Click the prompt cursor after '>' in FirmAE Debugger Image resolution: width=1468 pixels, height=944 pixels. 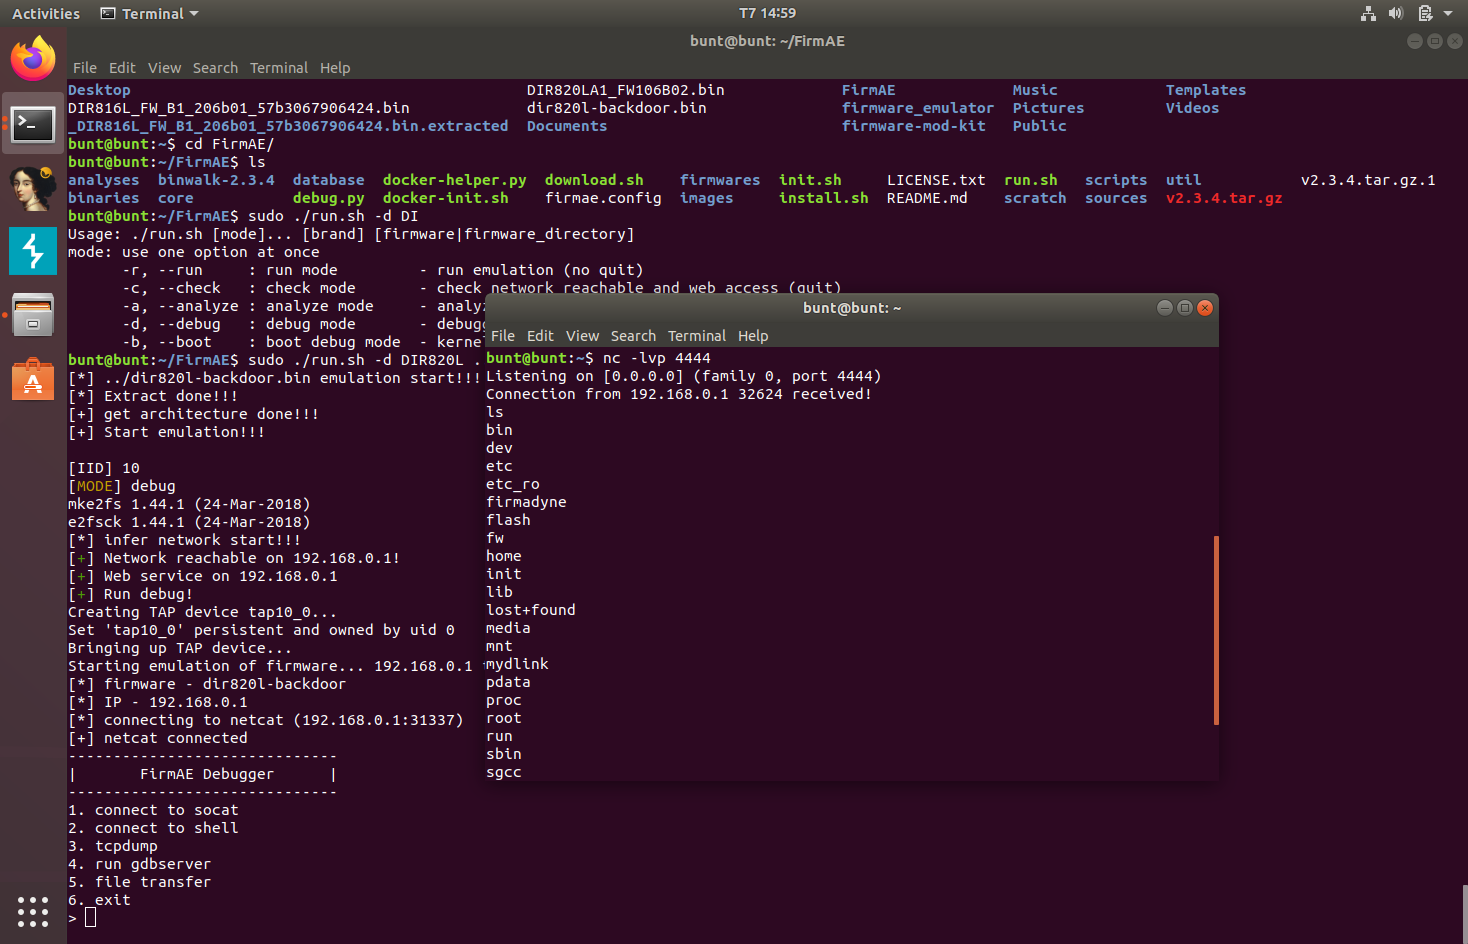90,918
